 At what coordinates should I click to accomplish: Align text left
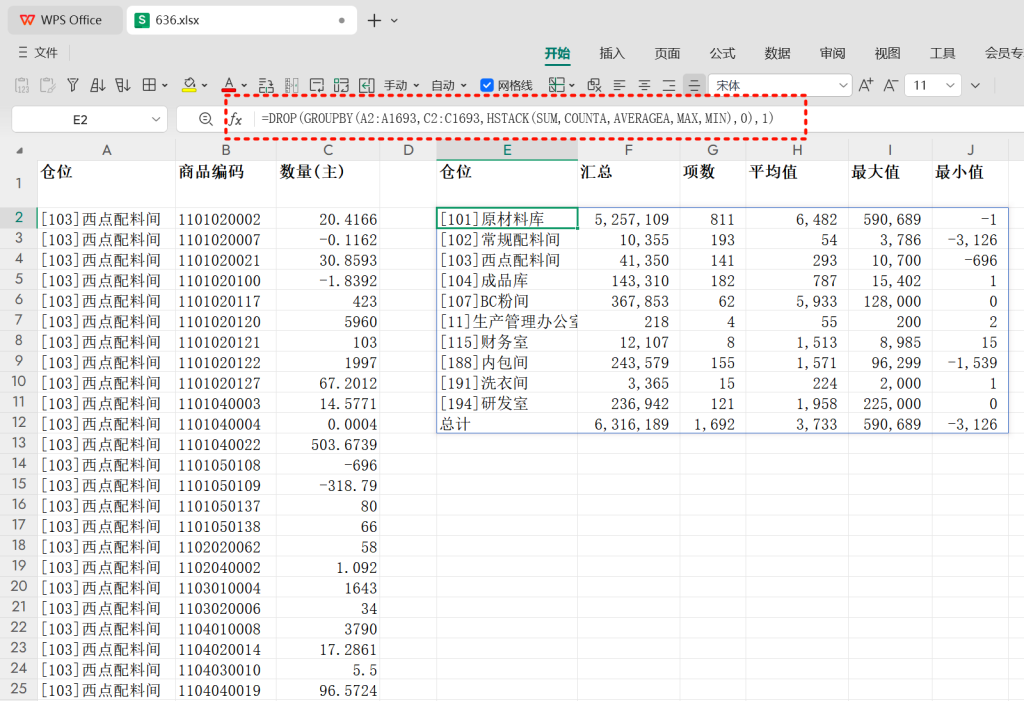point(619,85)
